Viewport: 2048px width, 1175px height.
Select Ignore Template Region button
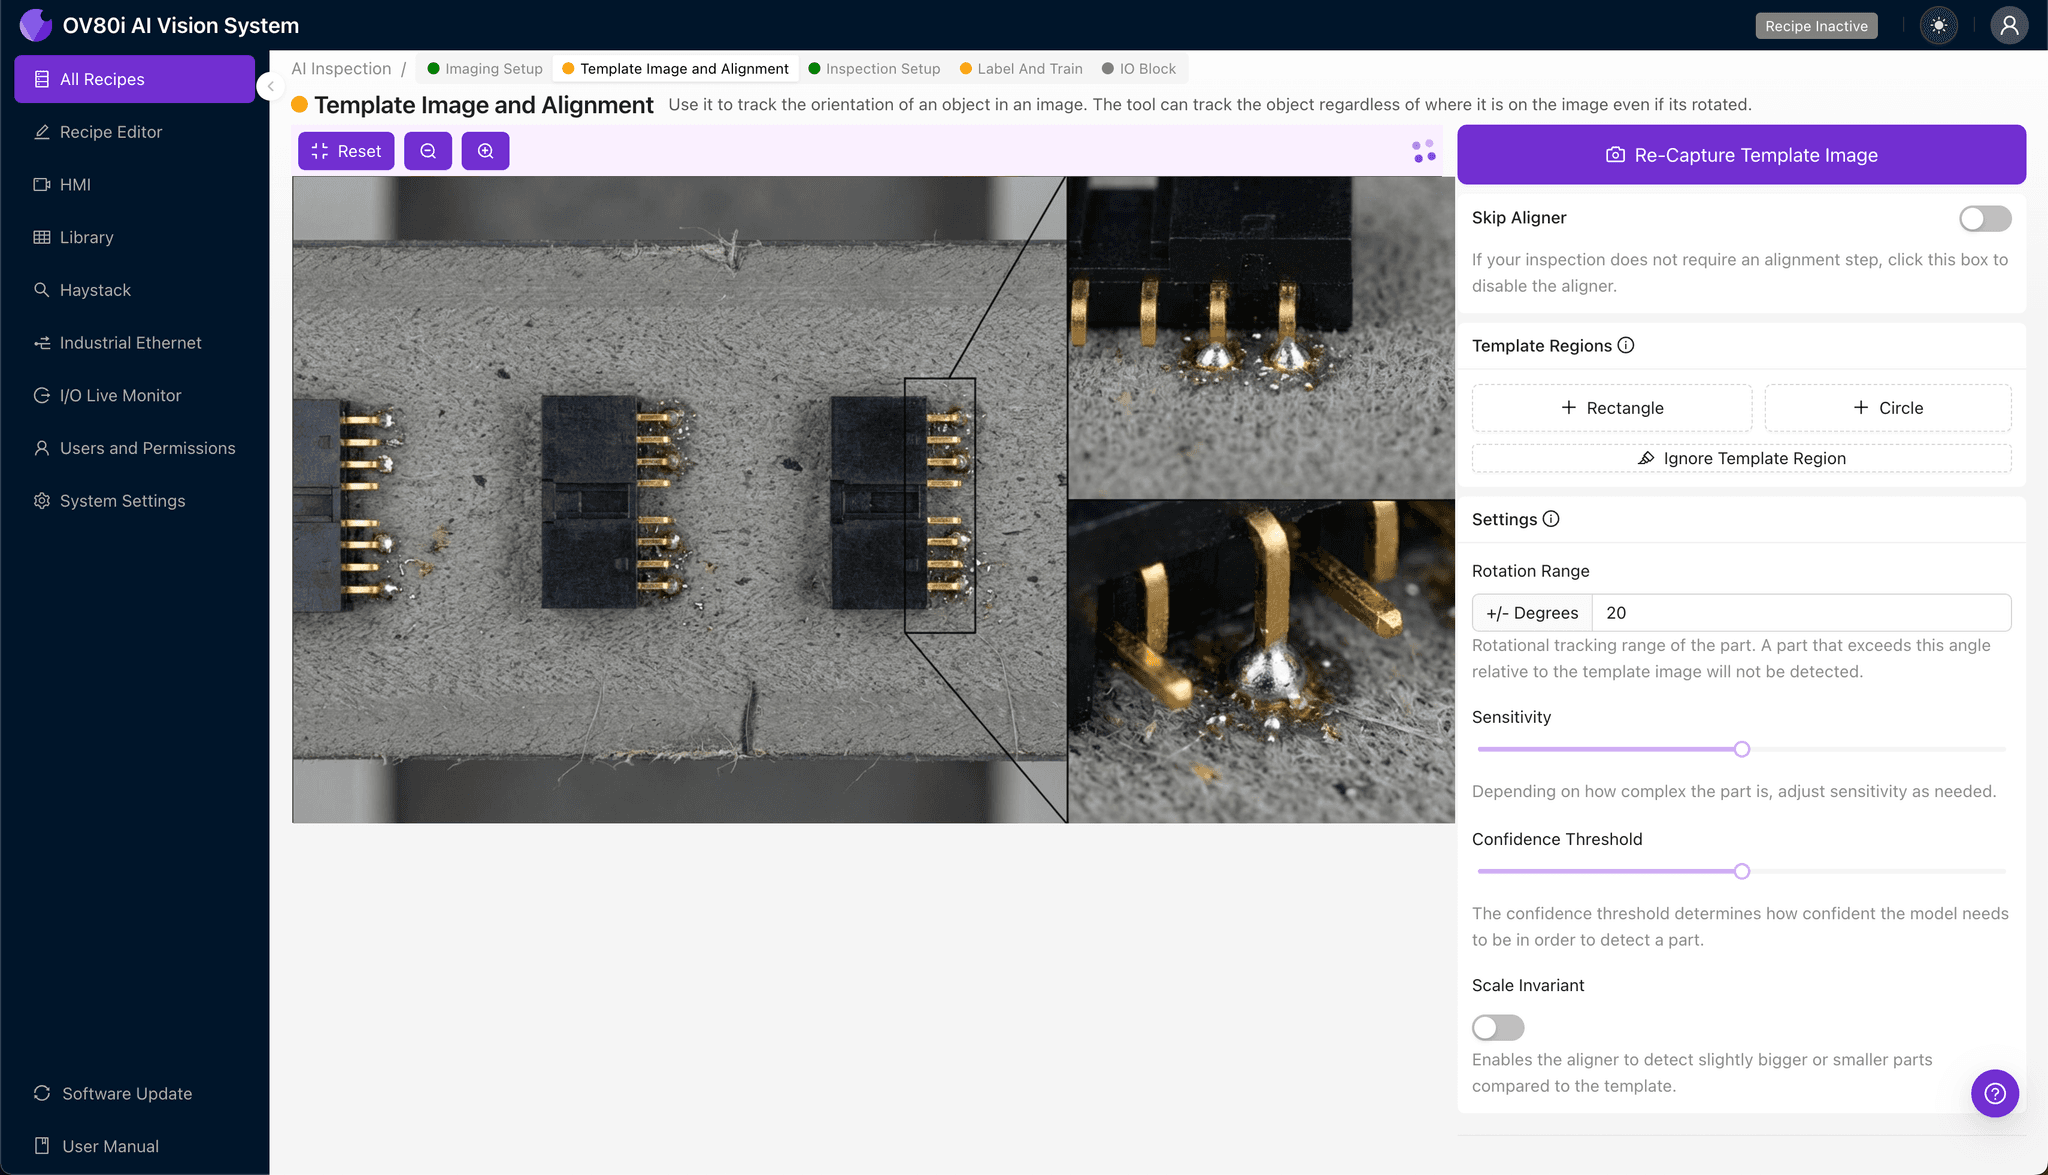[1741, 458]
